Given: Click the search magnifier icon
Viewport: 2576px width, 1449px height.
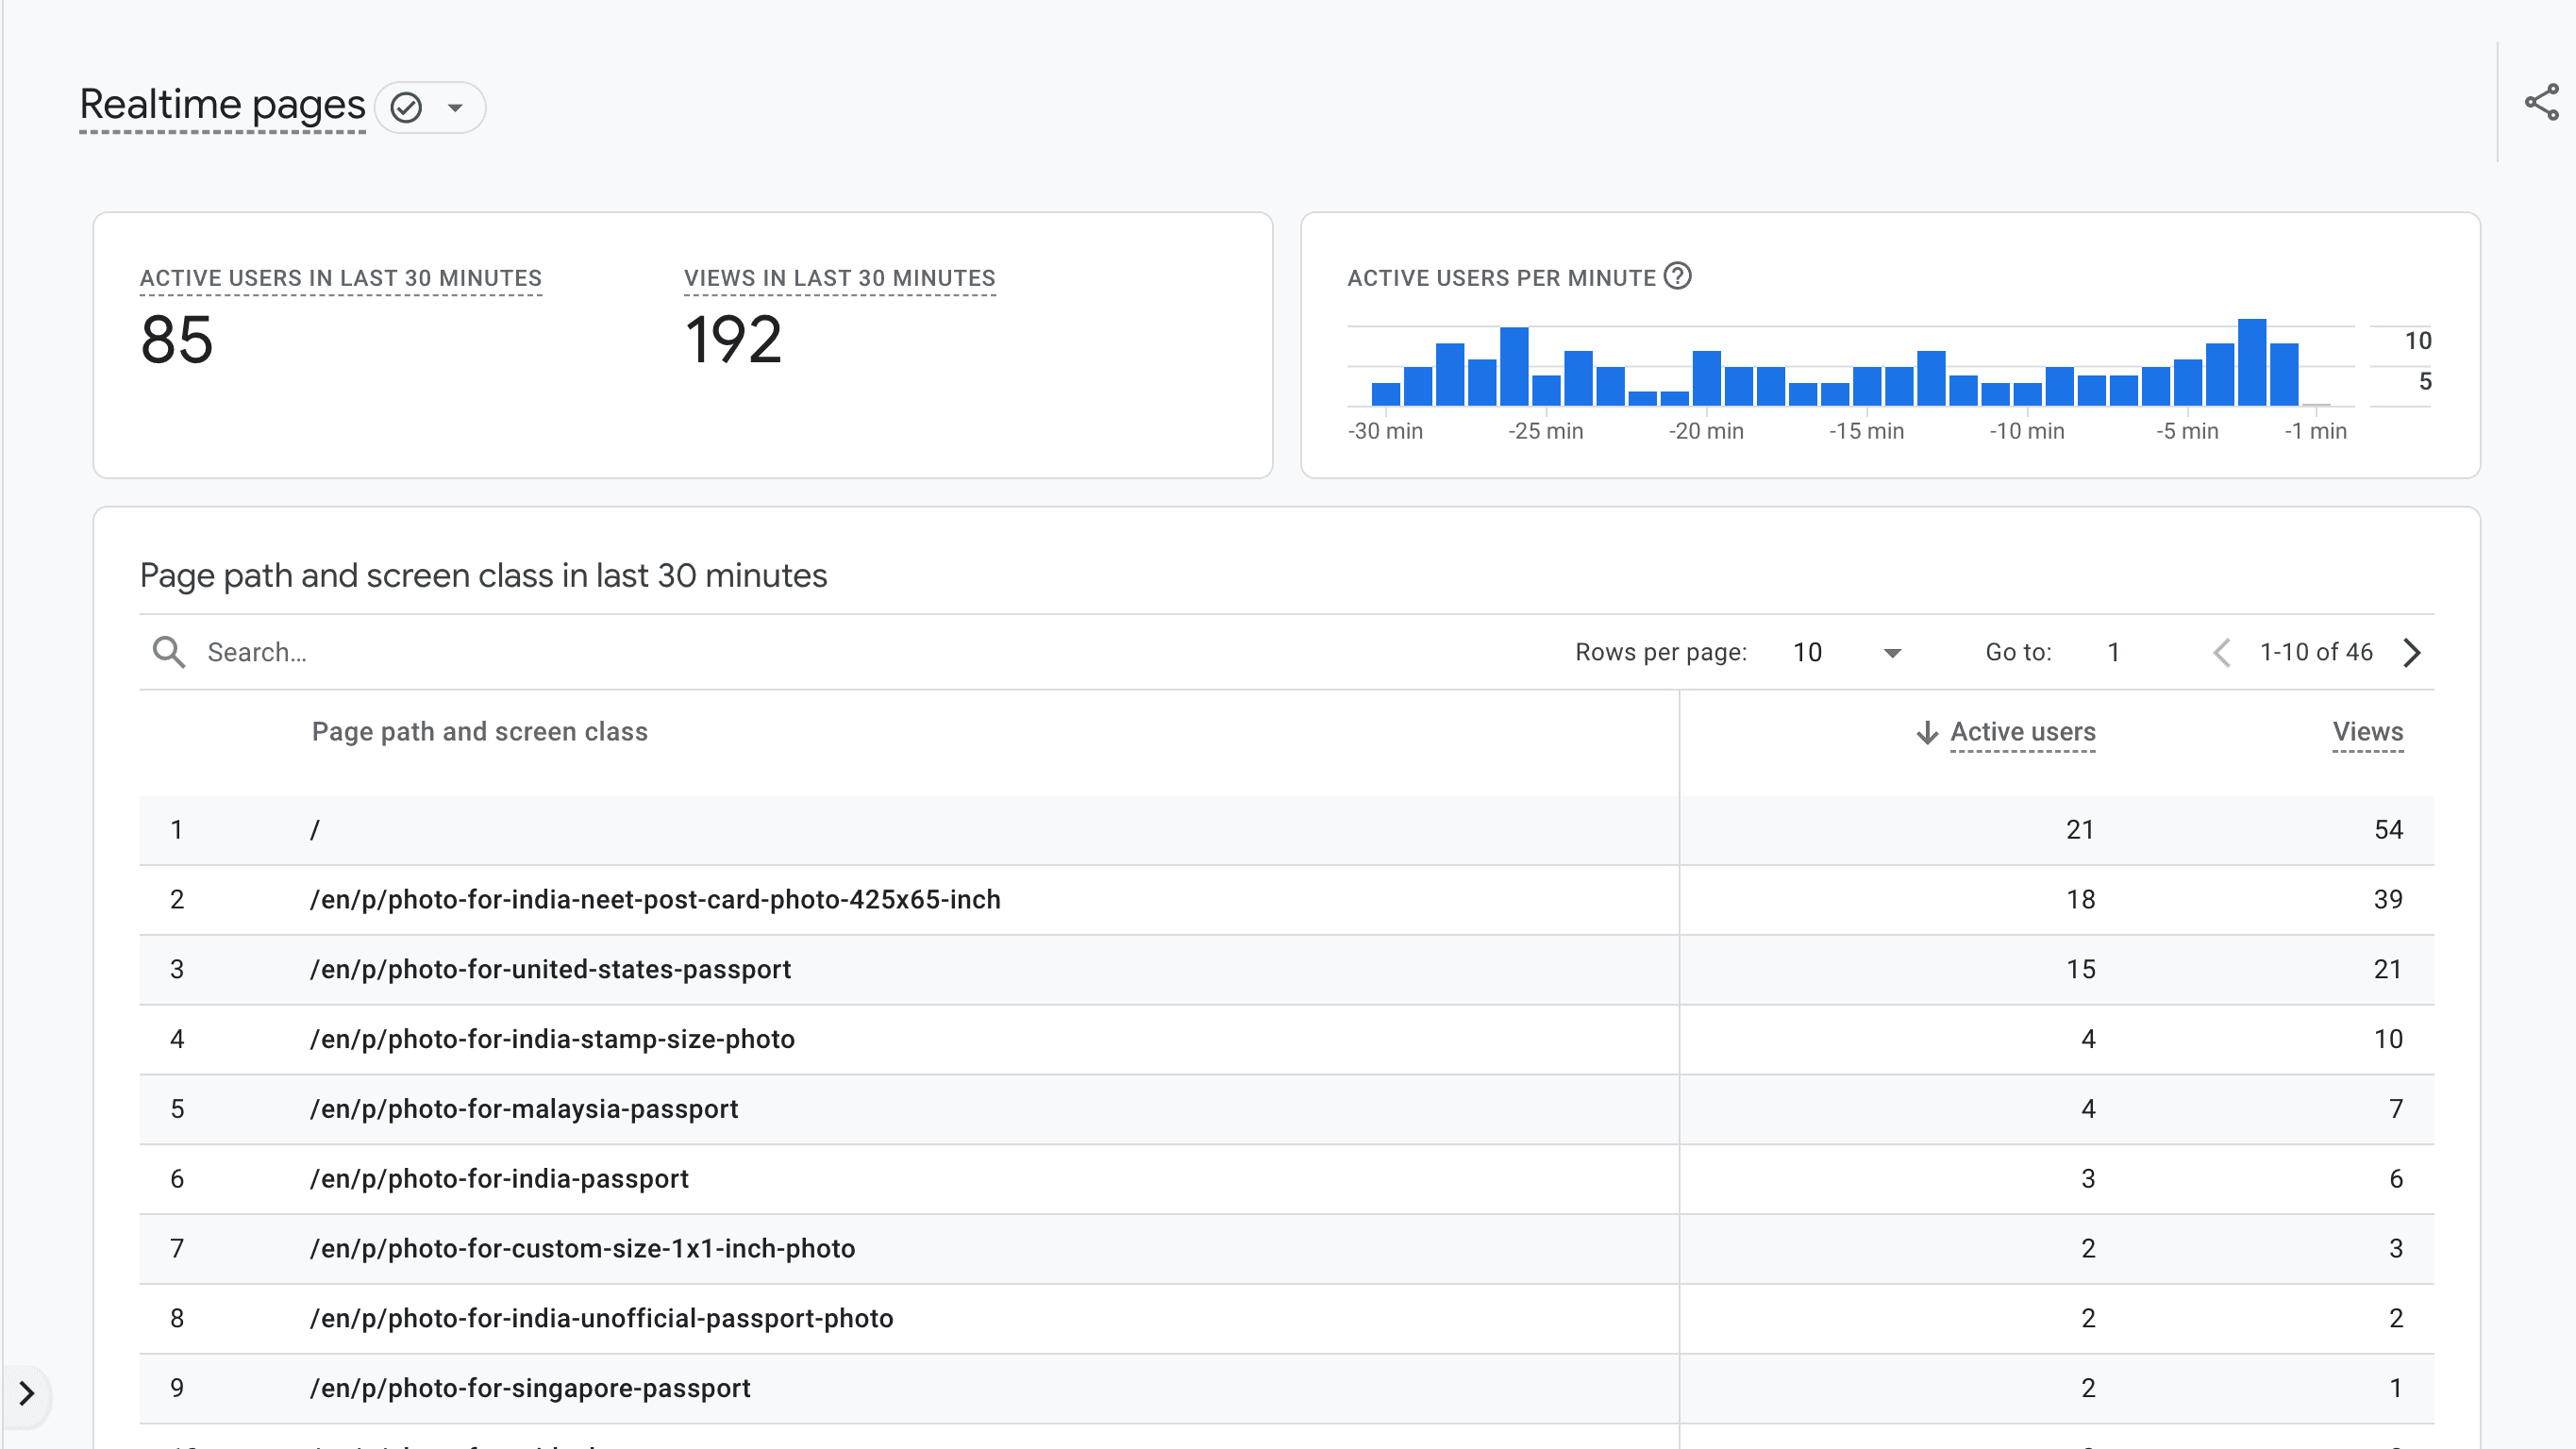Looking at the screenshot, I should 168,652.
